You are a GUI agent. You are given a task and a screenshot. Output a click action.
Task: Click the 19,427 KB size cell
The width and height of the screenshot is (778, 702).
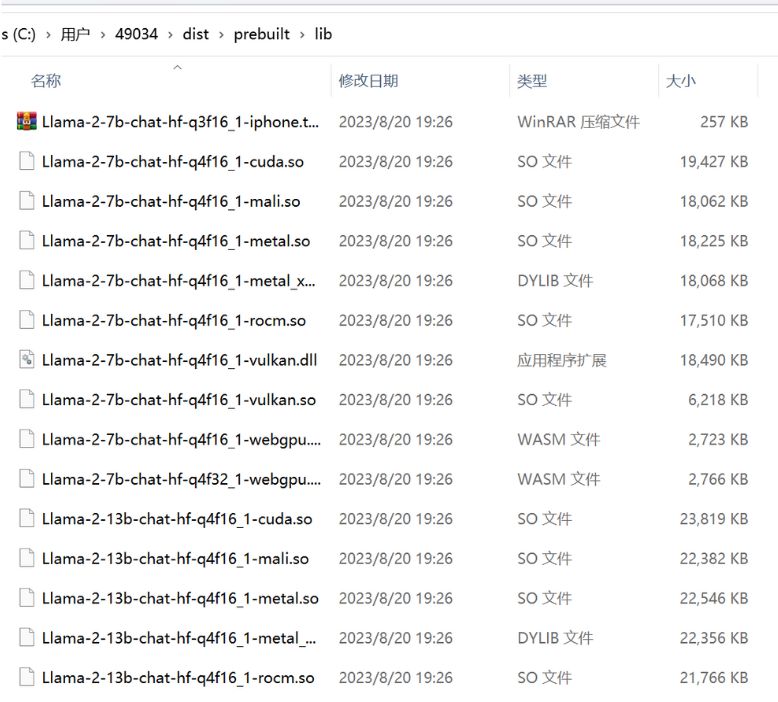714,162
